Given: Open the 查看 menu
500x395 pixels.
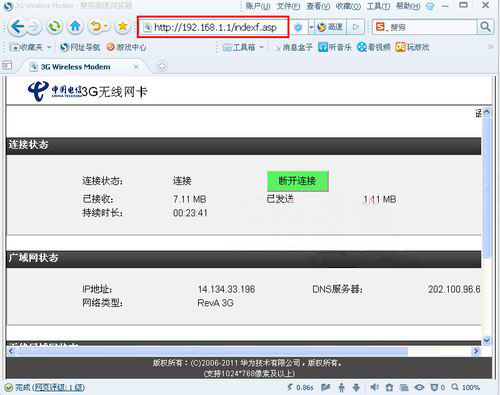Looking at the screenshot, I should (x=318, y=6).
